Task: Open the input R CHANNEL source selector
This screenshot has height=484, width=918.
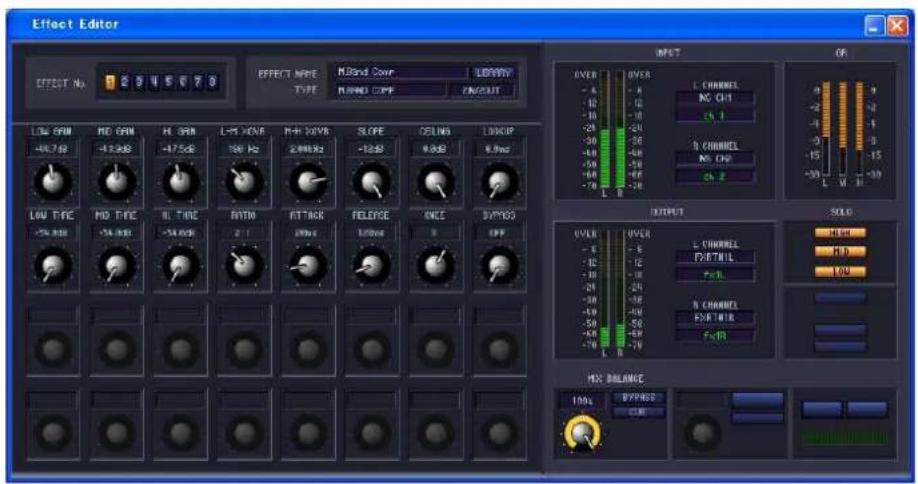Action: 715,159
